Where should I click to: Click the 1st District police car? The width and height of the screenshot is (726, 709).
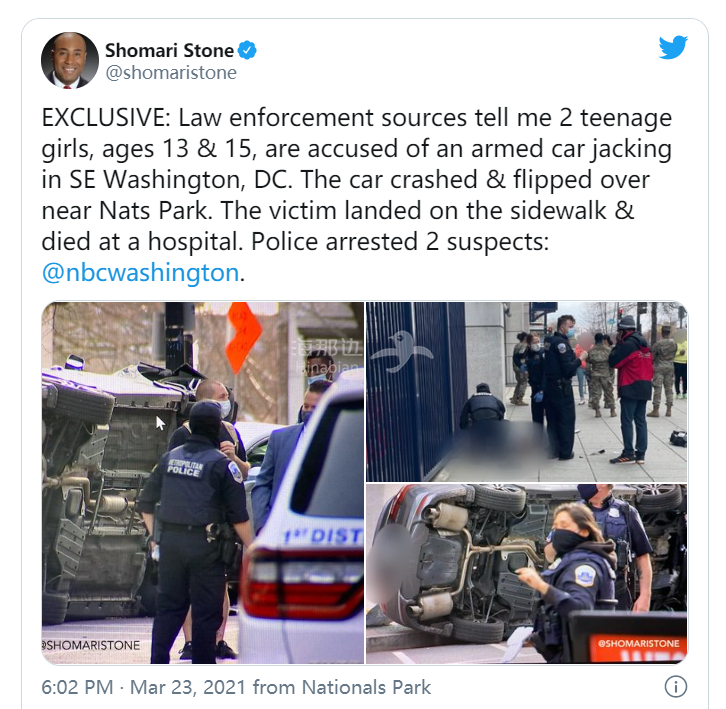point(301,523)
